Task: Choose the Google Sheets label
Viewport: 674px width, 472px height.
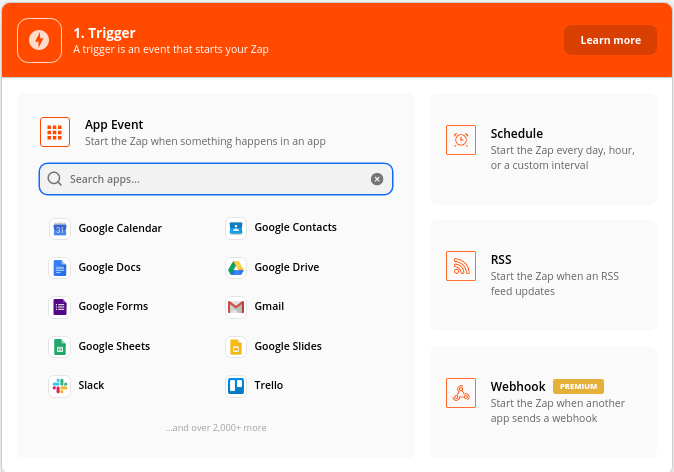Action: (x=114, y=346)
